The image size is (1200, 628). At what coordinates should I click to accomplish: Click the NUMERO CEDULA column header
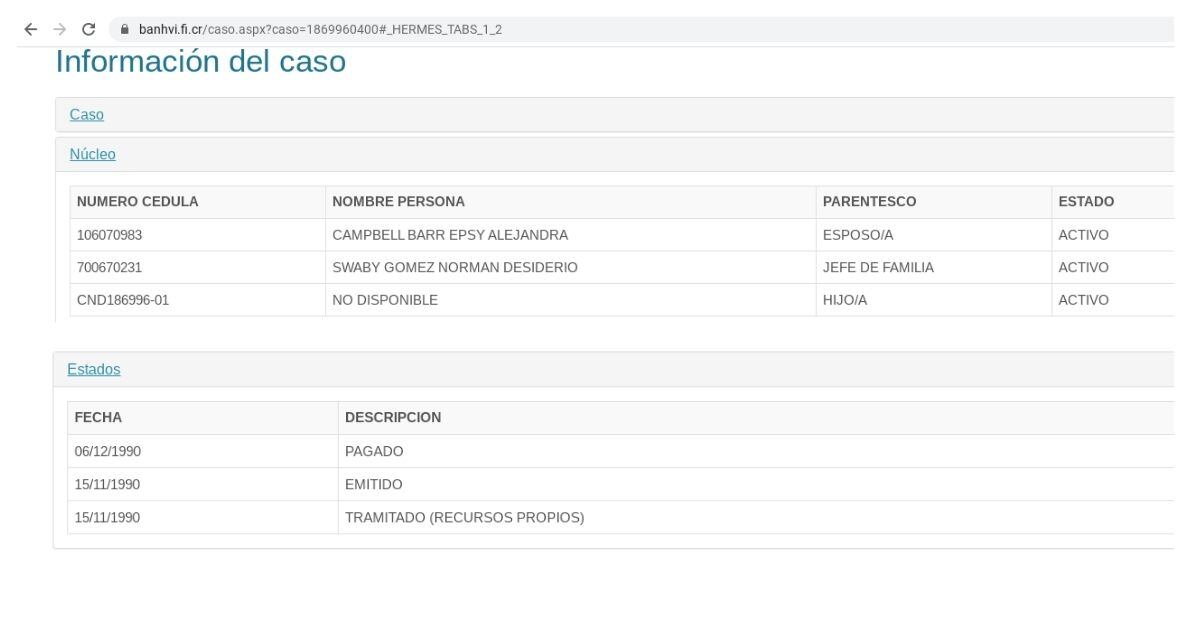click(x=137, y=202)
